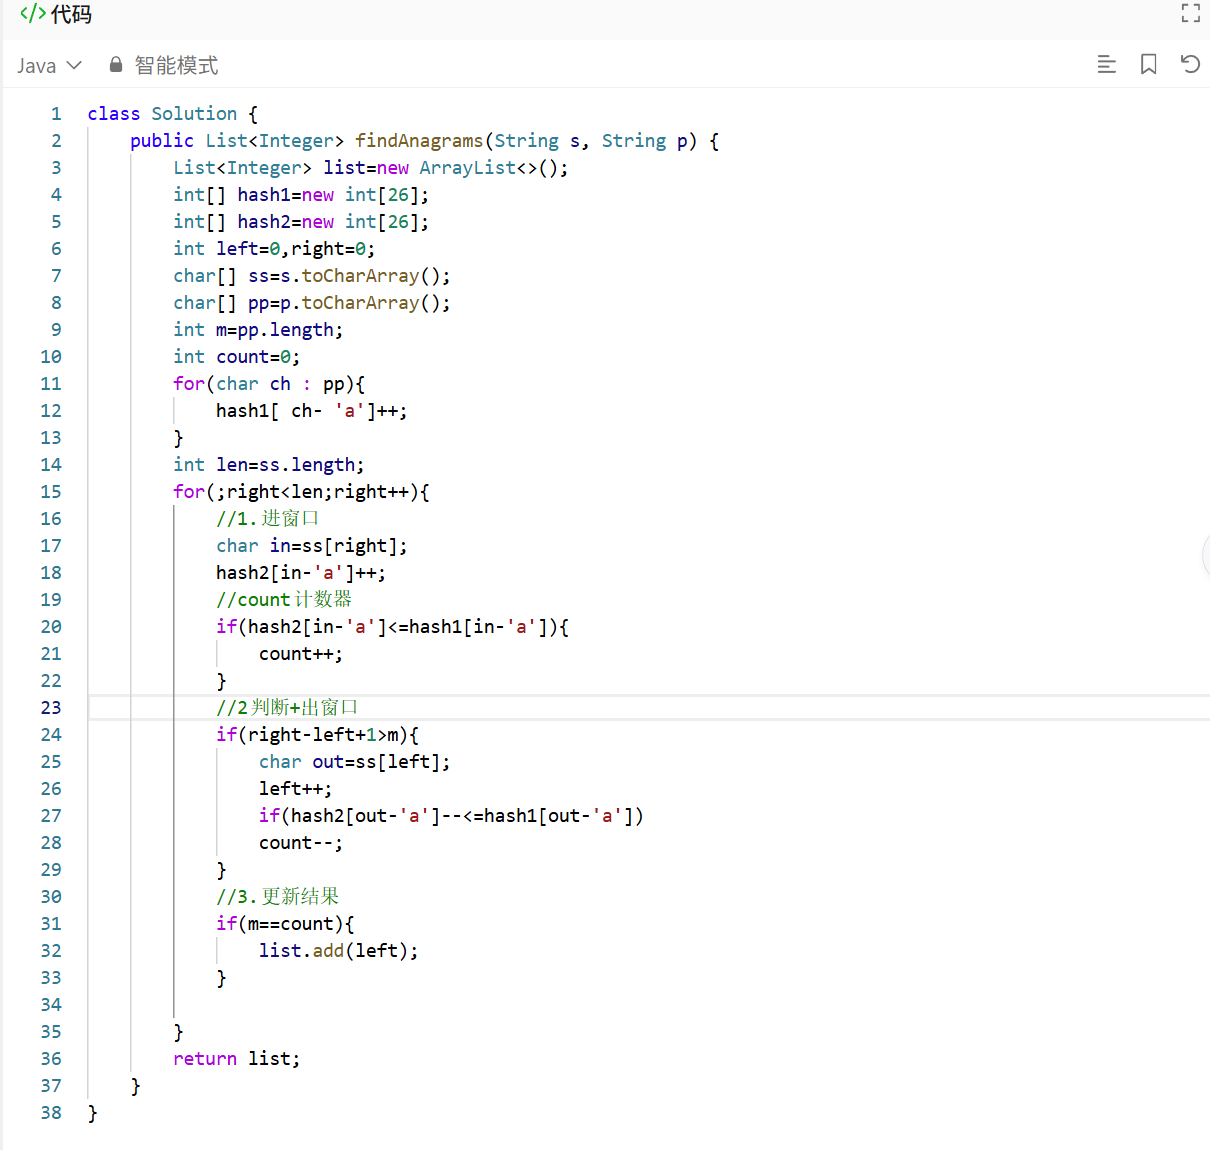The image size is (1210, 1150).
Task: Click the '//count计数器' comment
Action: (284, 600)
